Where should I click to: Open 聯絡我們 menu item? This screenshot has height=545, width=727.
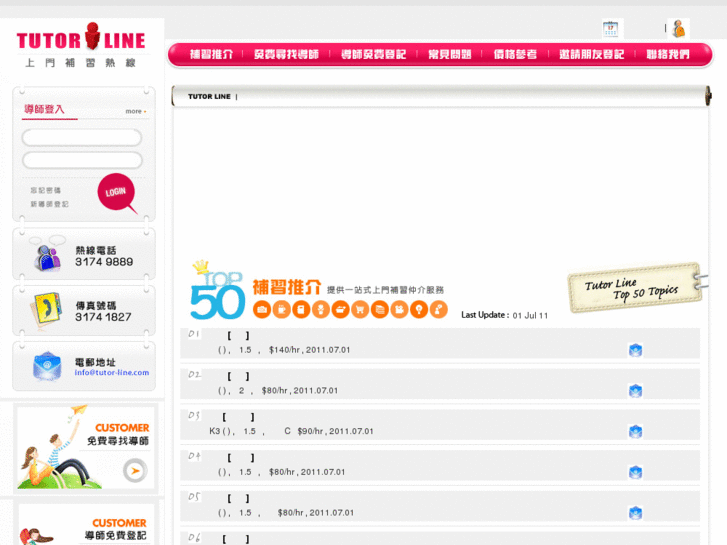[x=668, y=54]
